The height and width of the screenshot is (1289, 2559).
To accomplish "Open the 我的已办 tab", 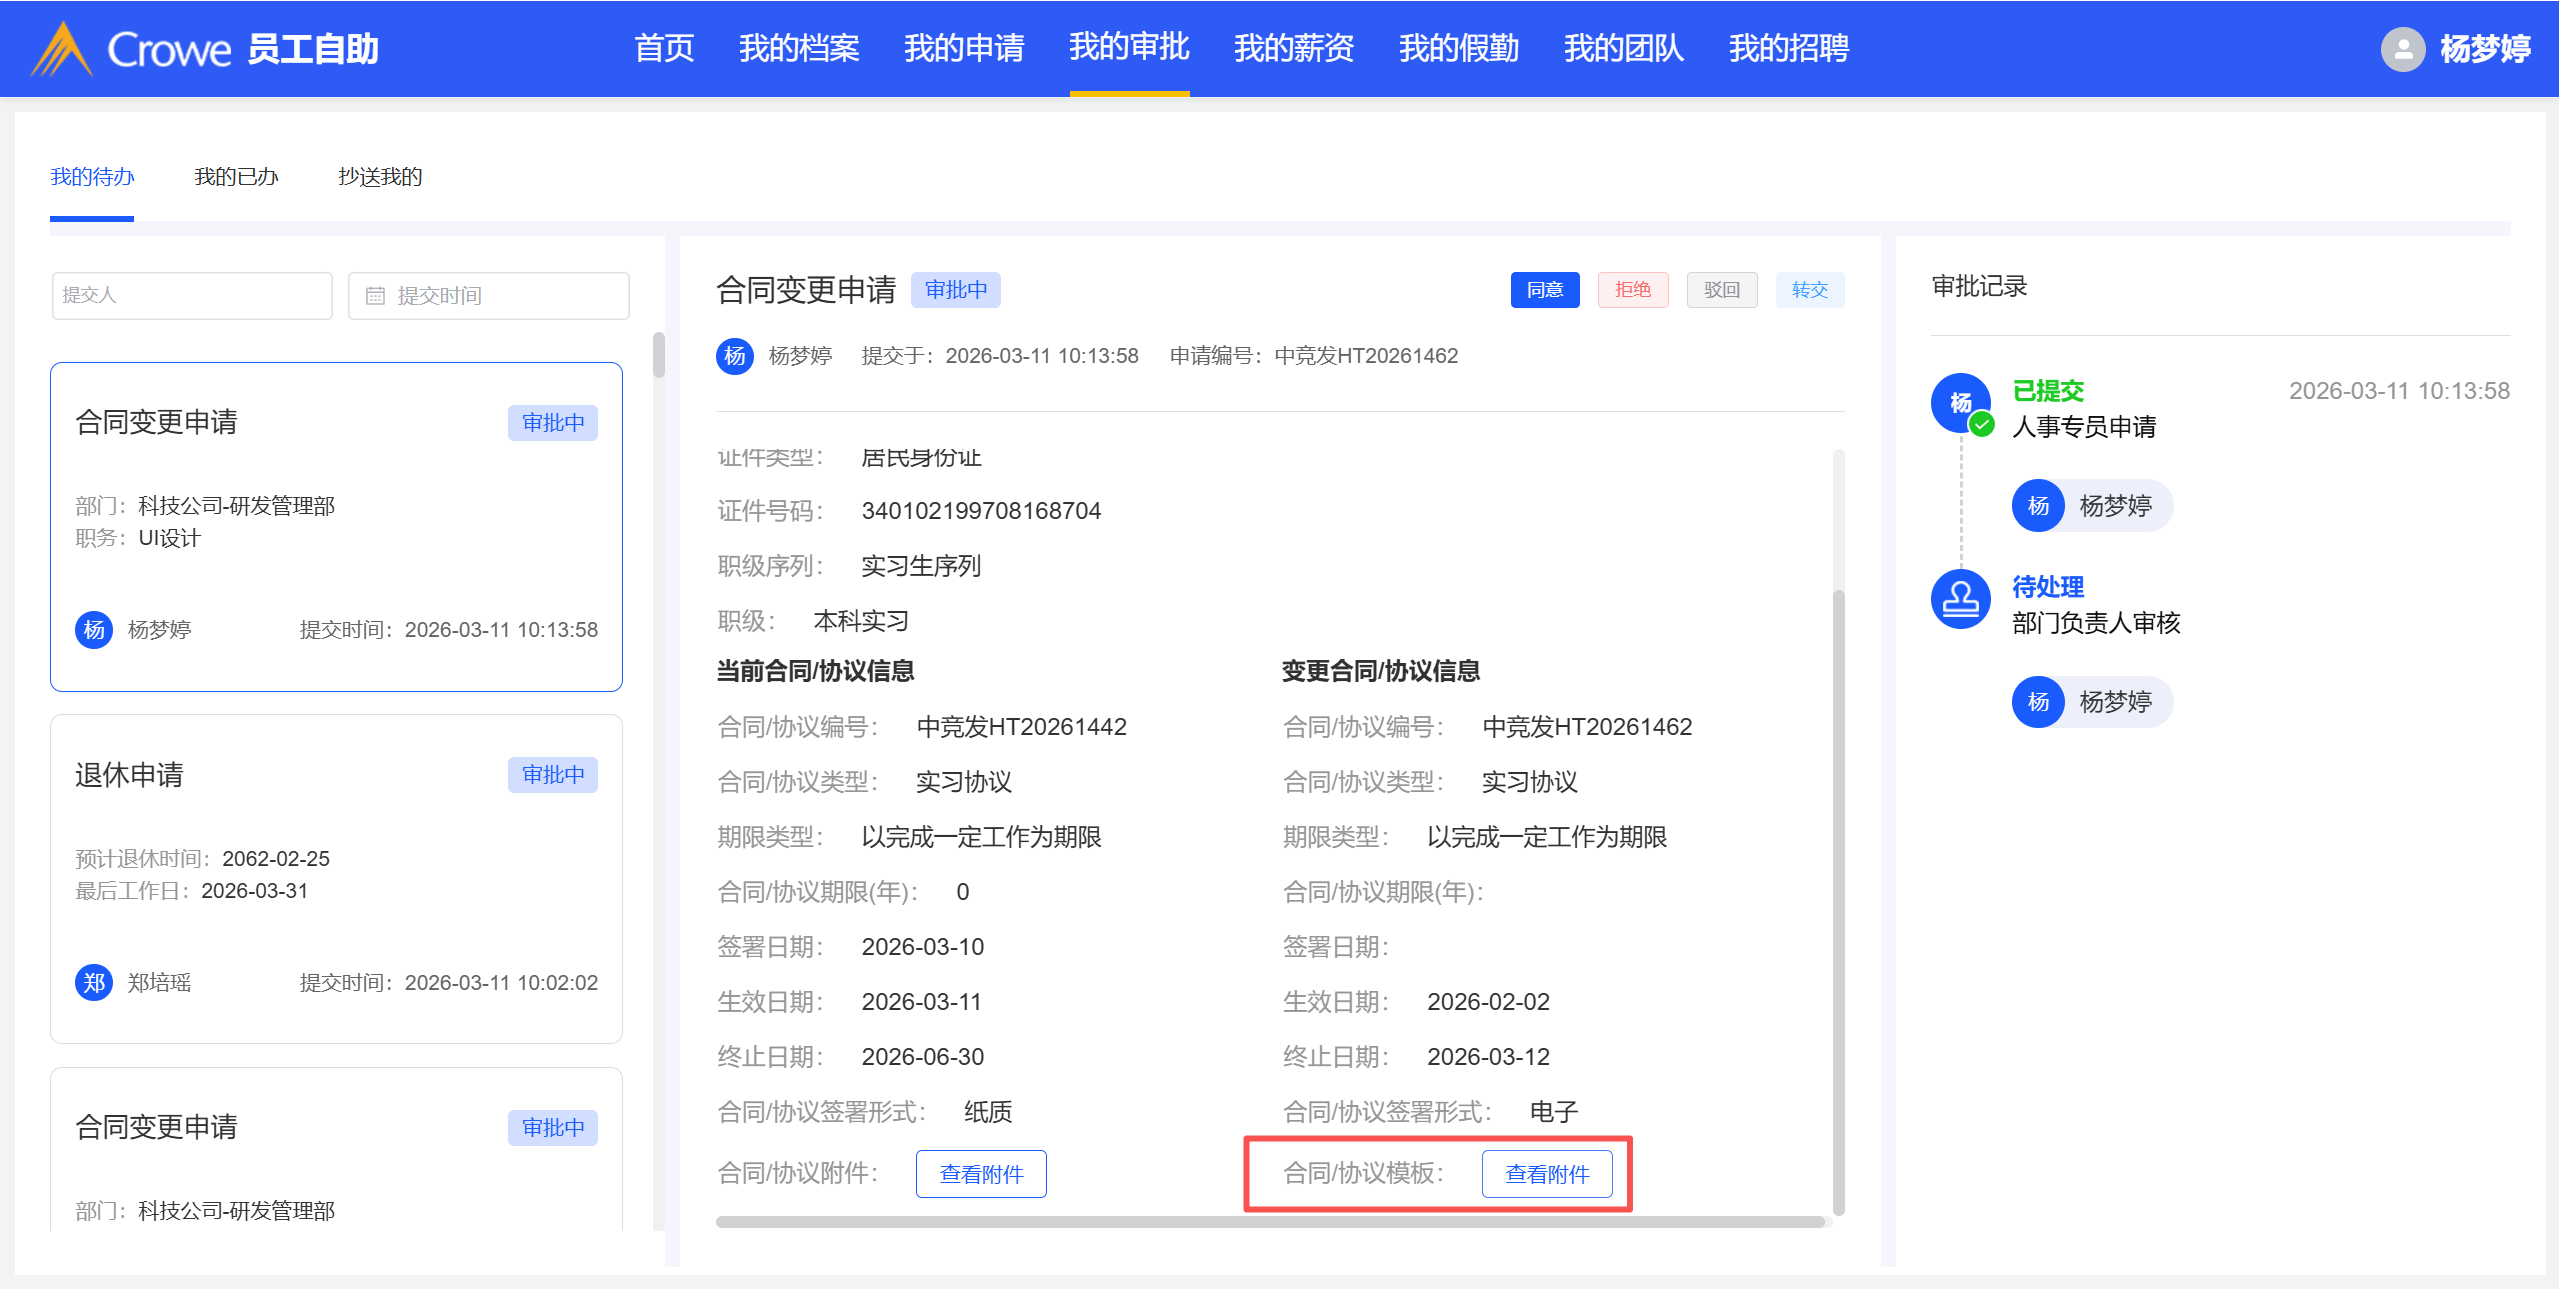I will [236, 177].
